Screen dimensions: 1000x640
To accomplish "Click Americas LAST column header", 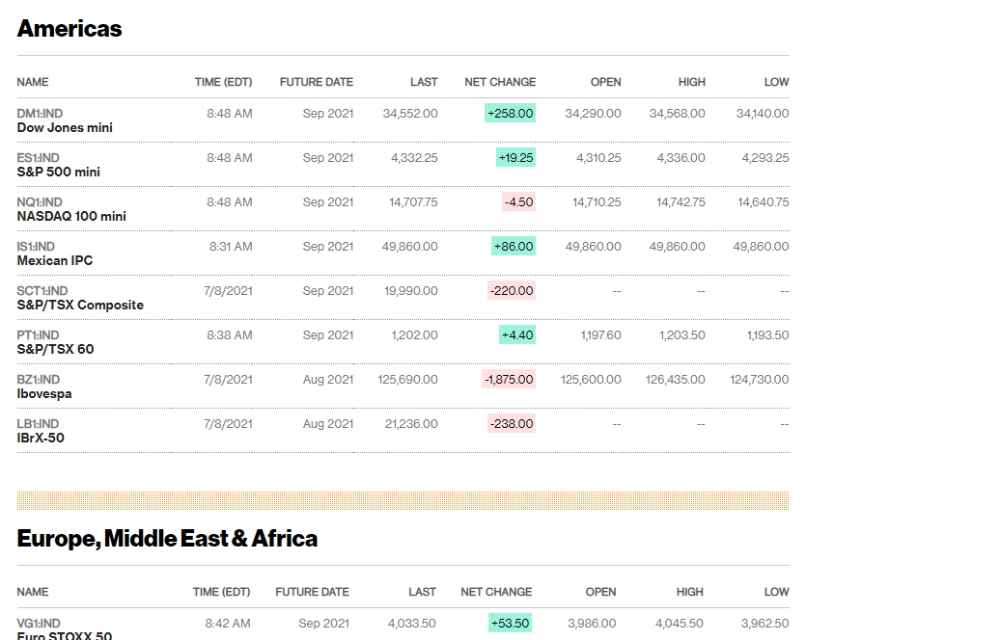I will point(424,82).
